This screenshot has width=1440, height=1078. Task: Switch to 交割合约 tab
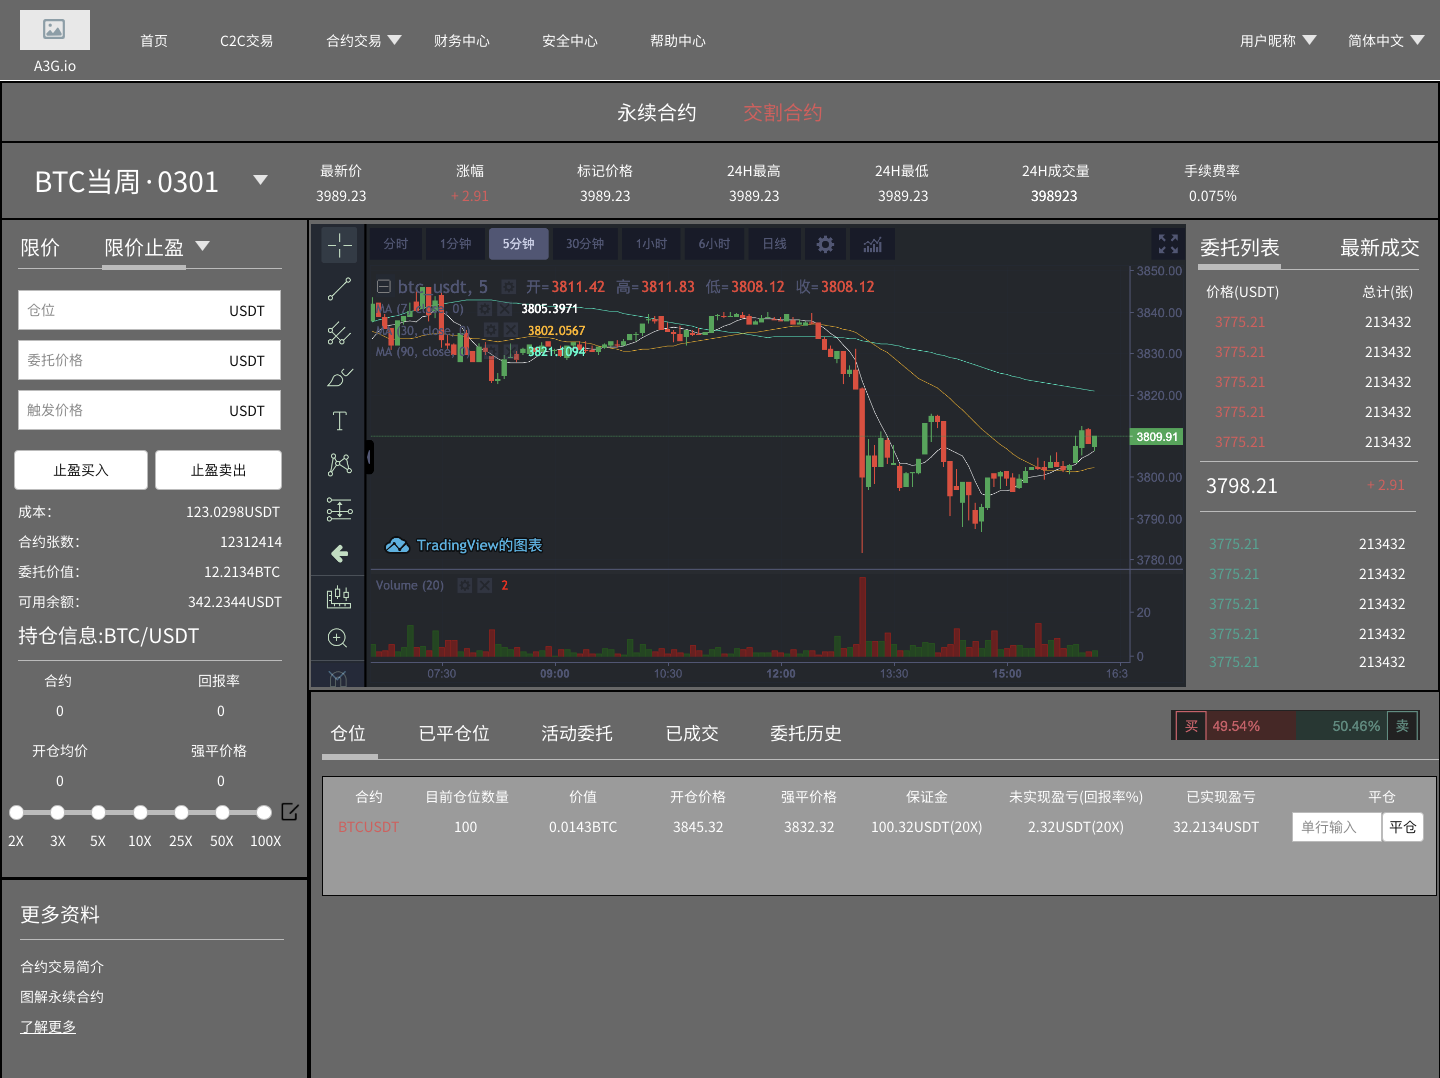coord(783,113)
